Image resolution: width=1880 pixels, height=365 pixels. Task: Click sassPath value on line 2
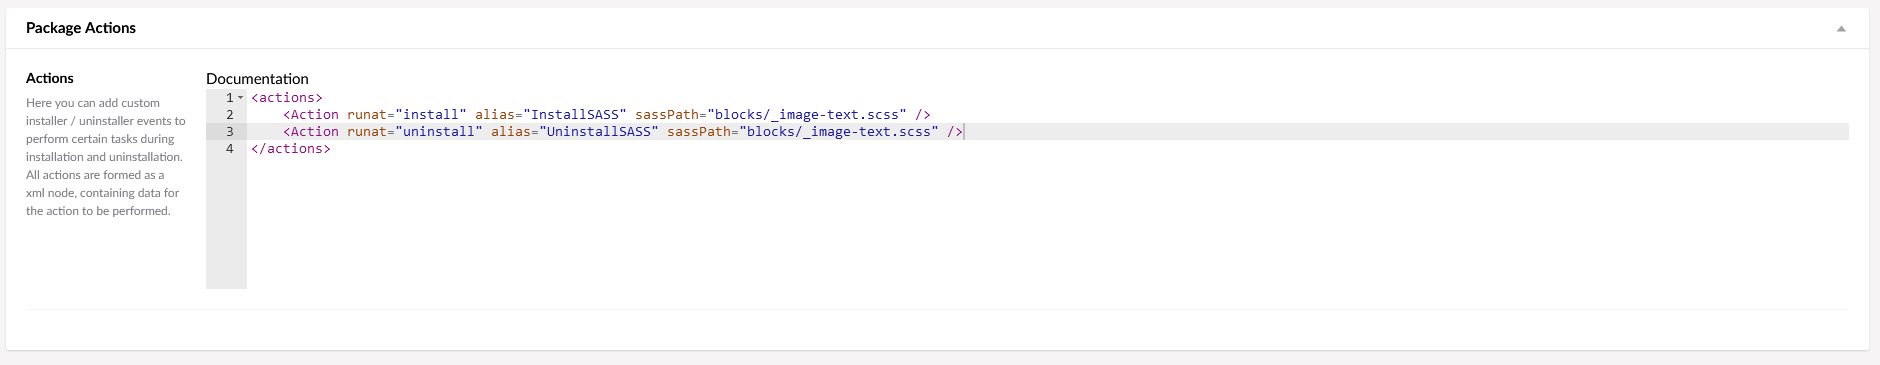[x=807, y=115]
